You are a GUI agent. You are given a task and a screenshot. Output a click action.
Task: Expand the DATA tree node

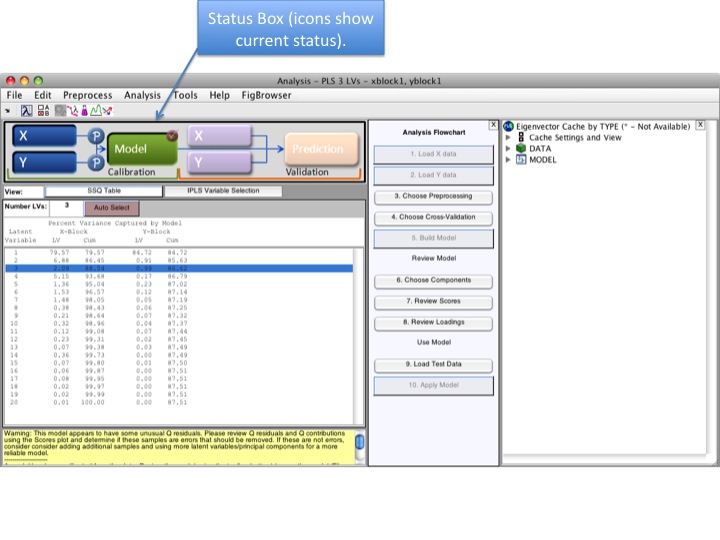[x=509, y=148]
